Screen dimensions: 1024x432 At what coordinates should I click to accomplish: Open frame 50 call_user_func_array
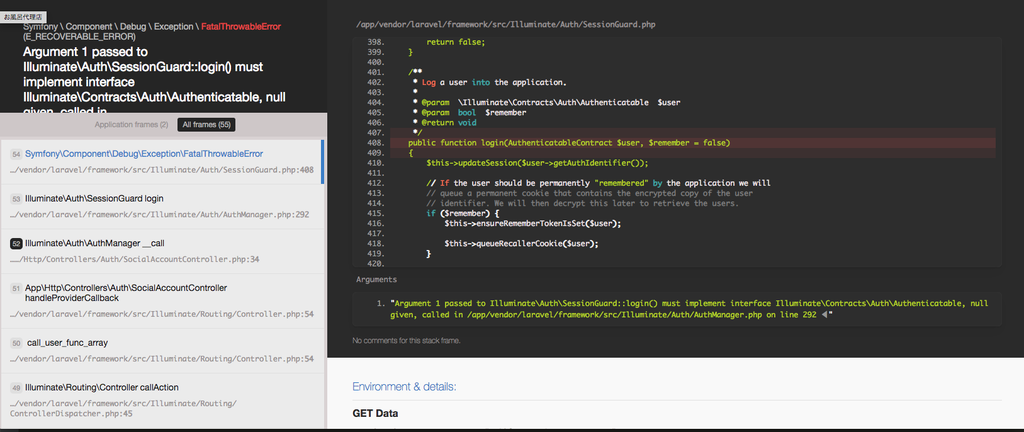click(x=163, y=350)
